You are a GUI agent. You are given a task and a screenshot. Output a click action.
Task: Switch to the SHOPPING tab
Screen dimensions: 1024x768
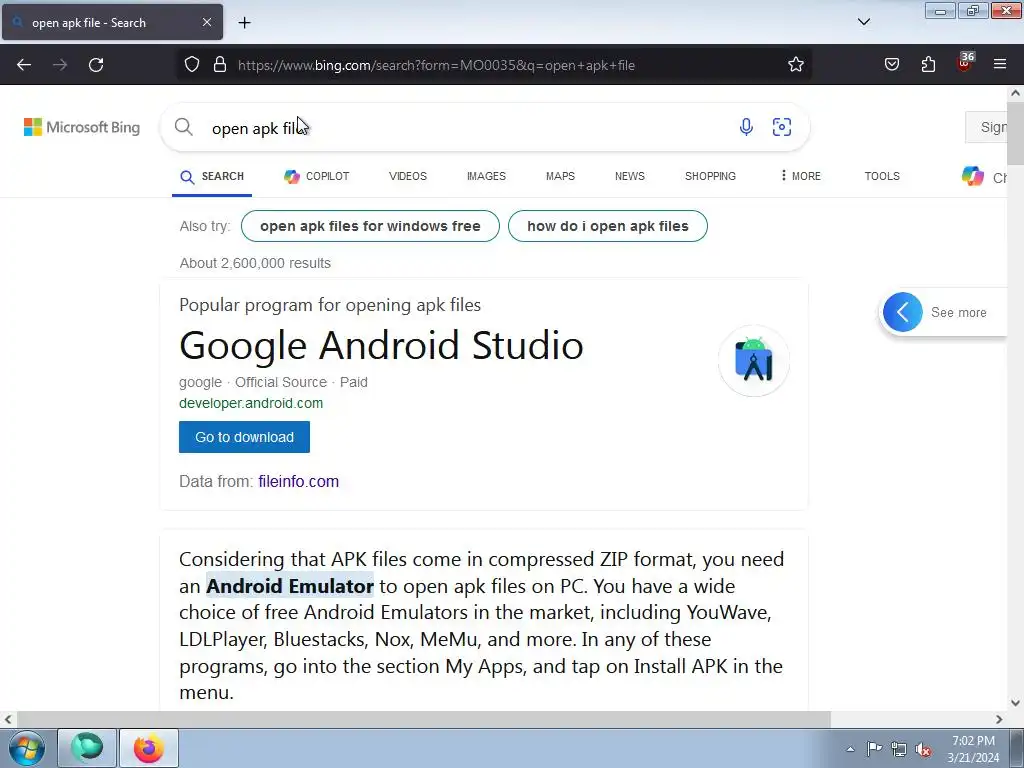[x=710, y=176]
